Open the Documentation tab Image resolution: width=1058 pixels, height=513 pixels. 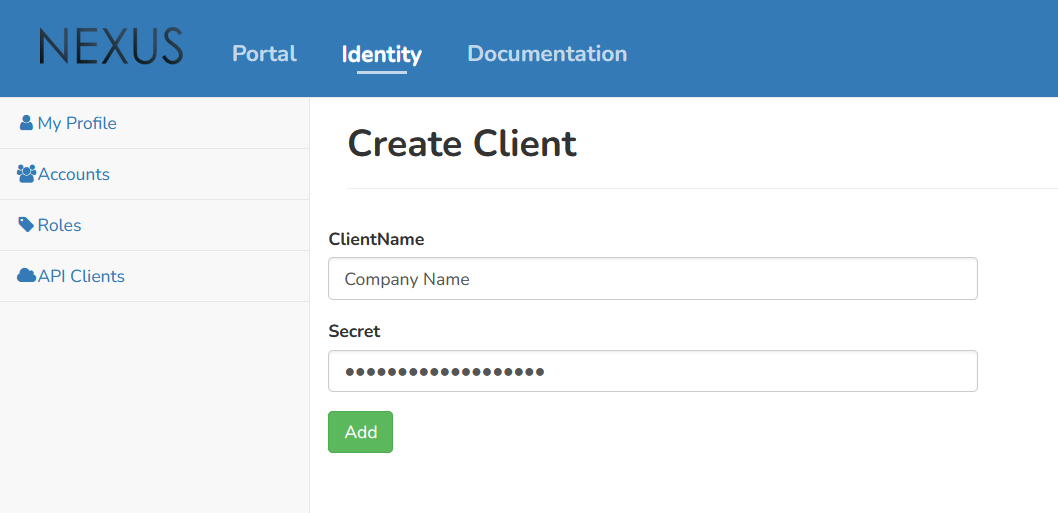(x=547, y=54)
